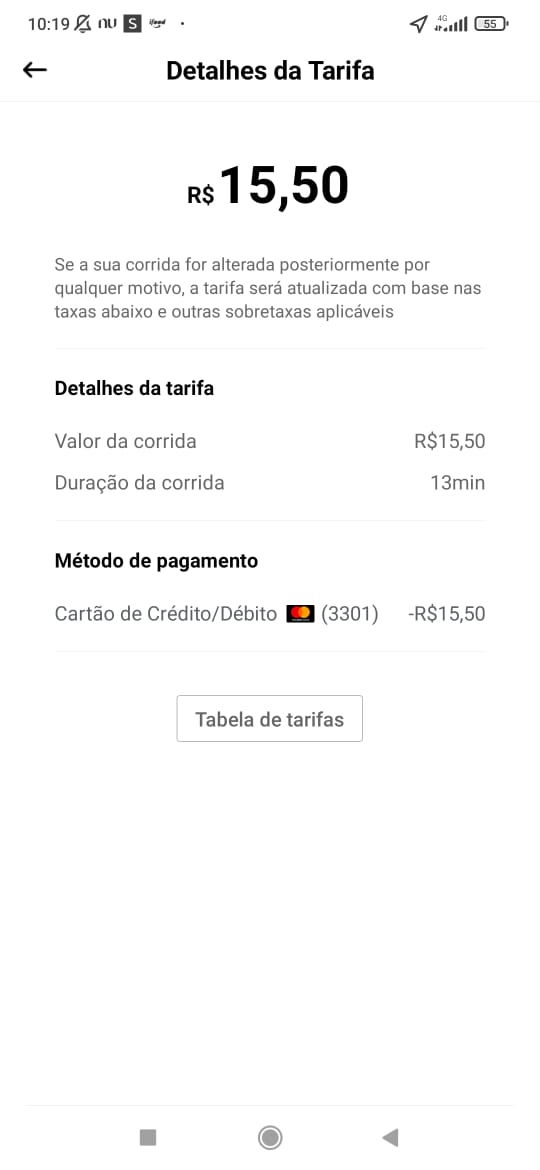
Task: Tap the Detalhes da Tarifa page title
Action: coord(270,71)
